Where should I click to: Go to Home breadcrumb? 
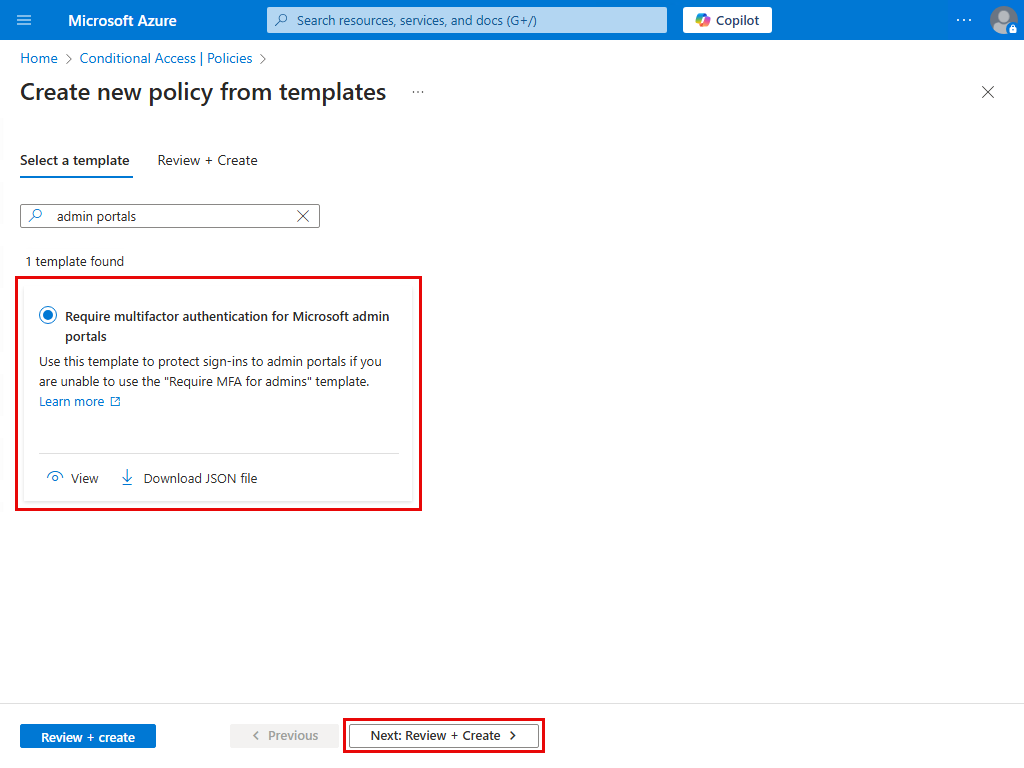pyautogui.click(x=39, y=58)
